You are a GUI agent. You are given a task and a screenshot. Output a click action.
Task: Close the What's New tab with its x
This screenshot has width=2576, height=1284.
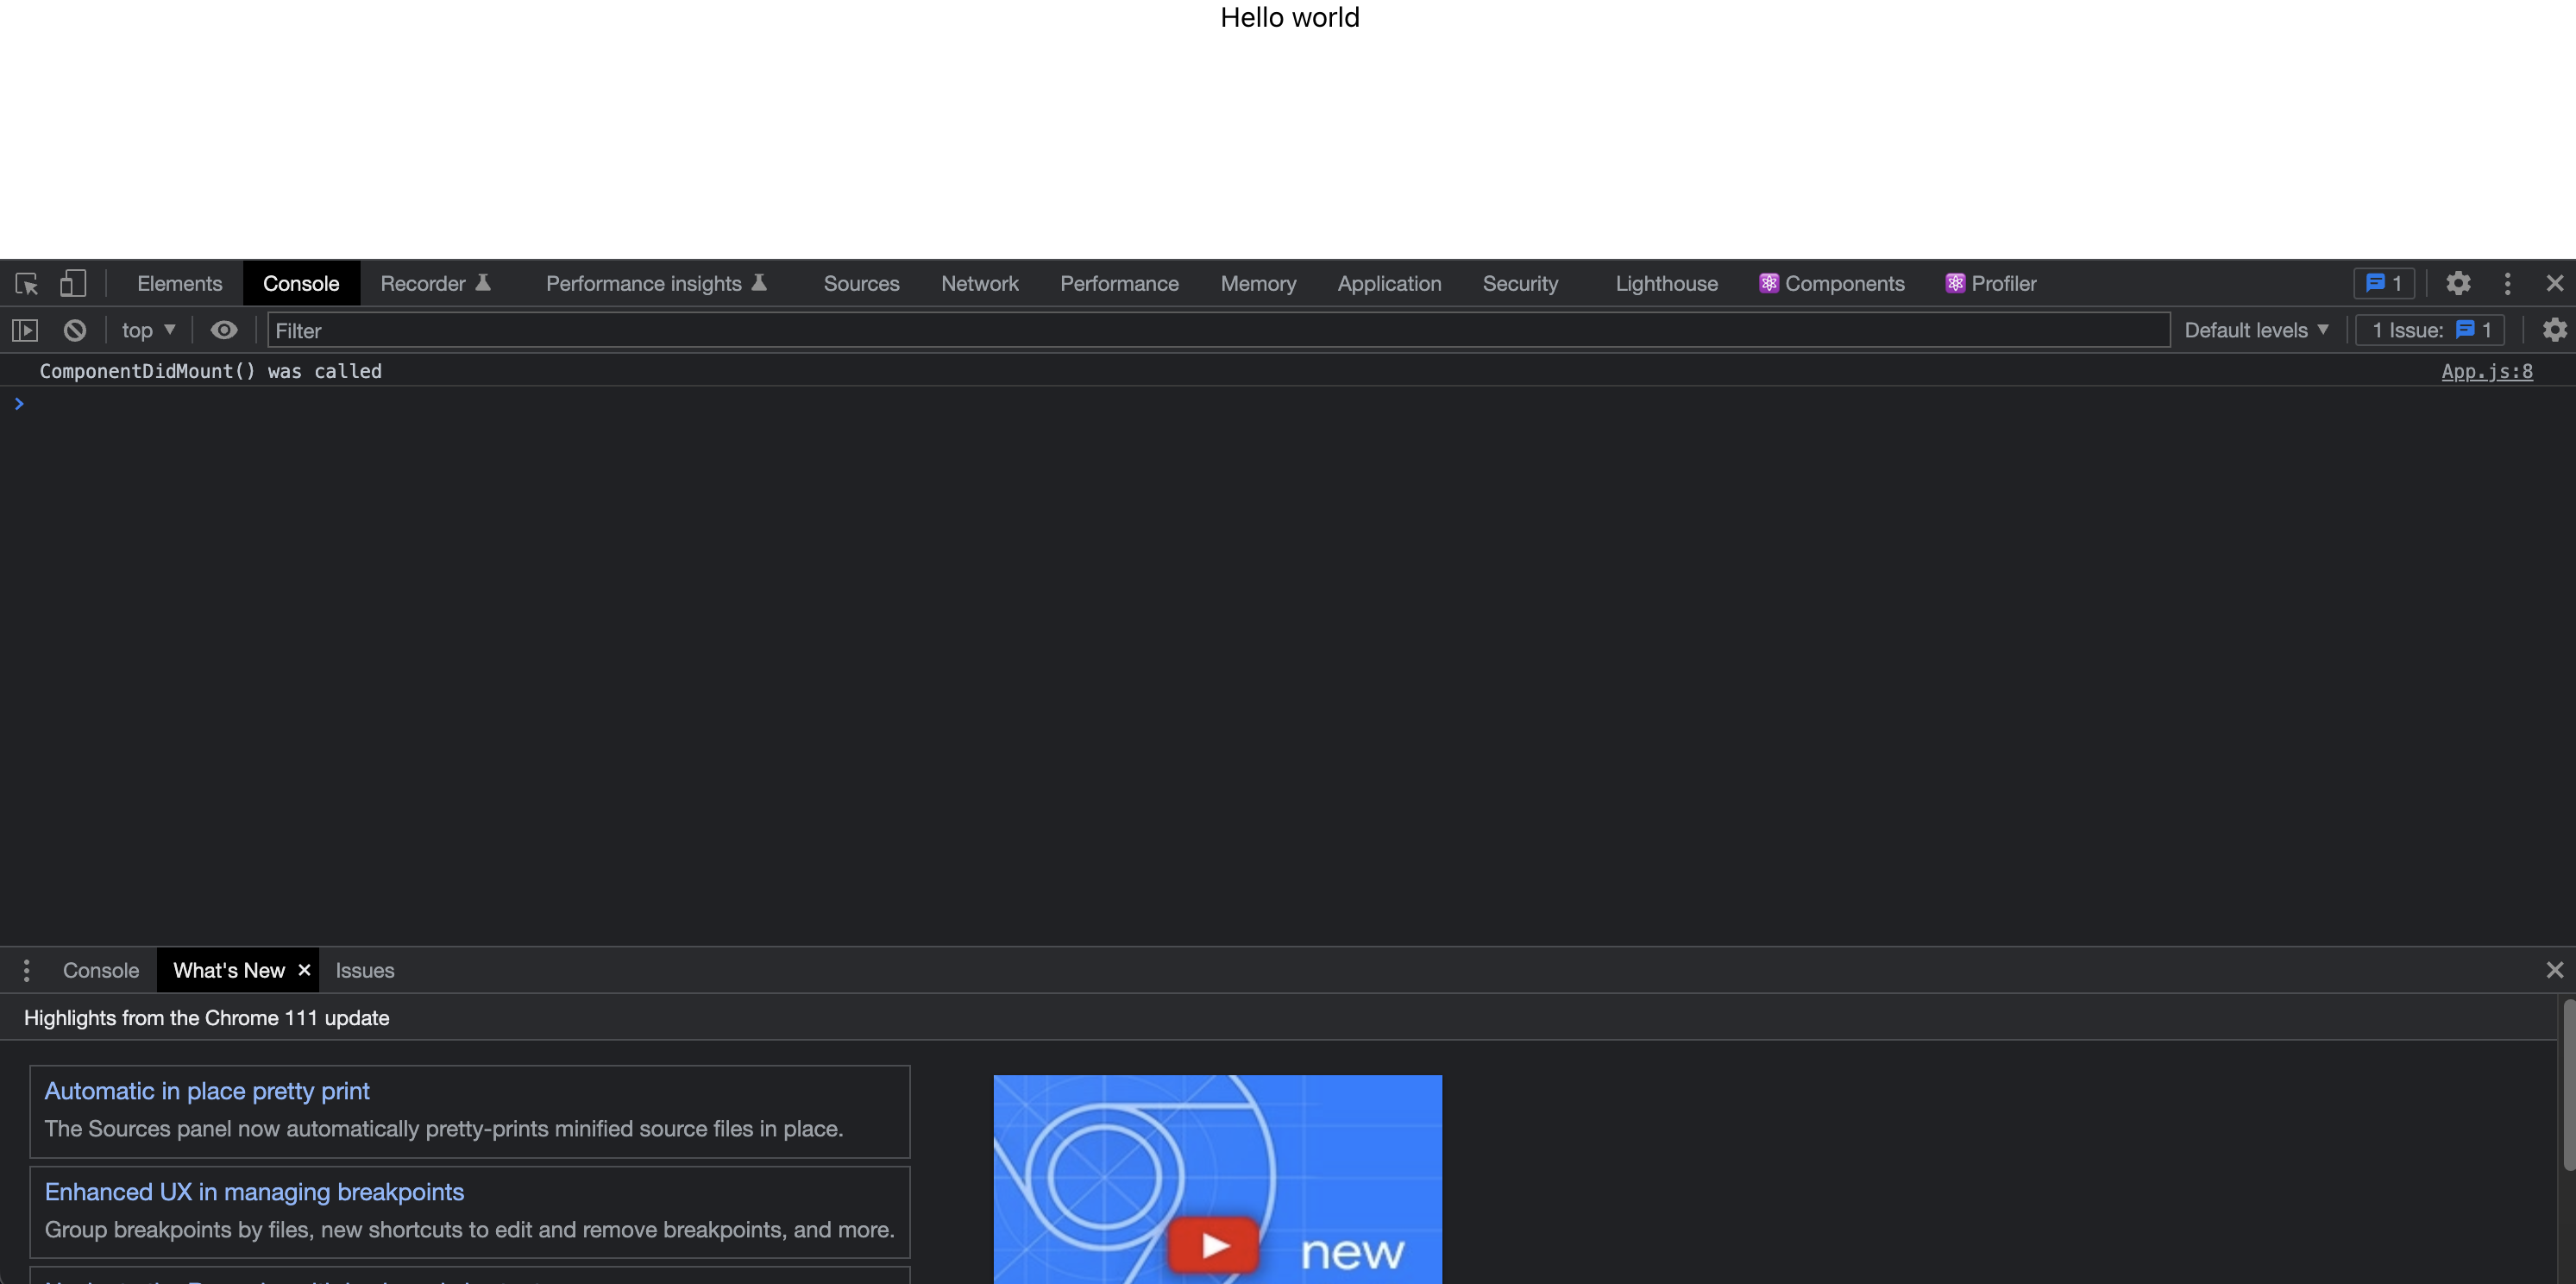click(305, 970)
